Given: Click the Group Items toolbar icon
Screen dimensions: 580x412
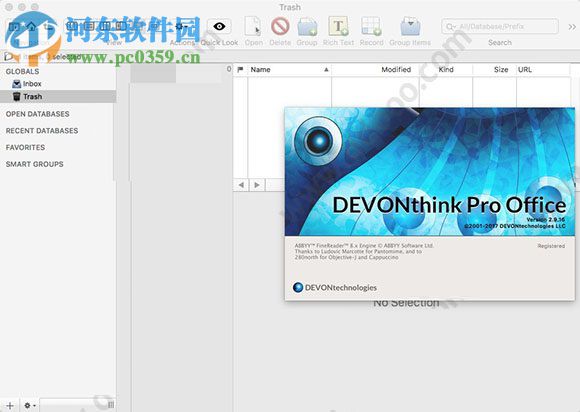Looking at the screenshot, I should (x=410, y=27).
